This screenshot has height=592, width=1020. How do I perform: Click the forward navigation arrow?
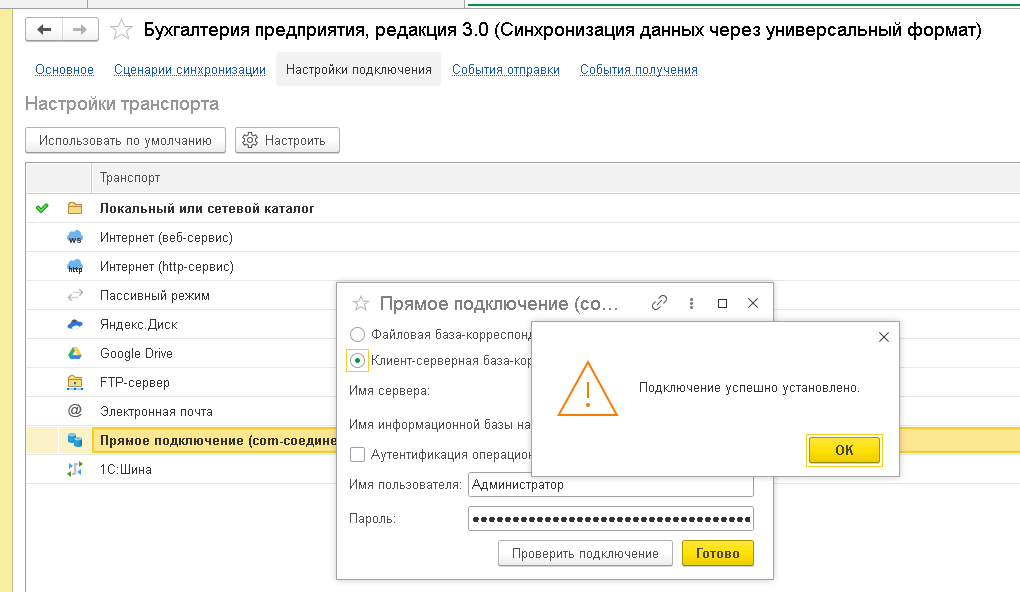[x=80, y=30]
